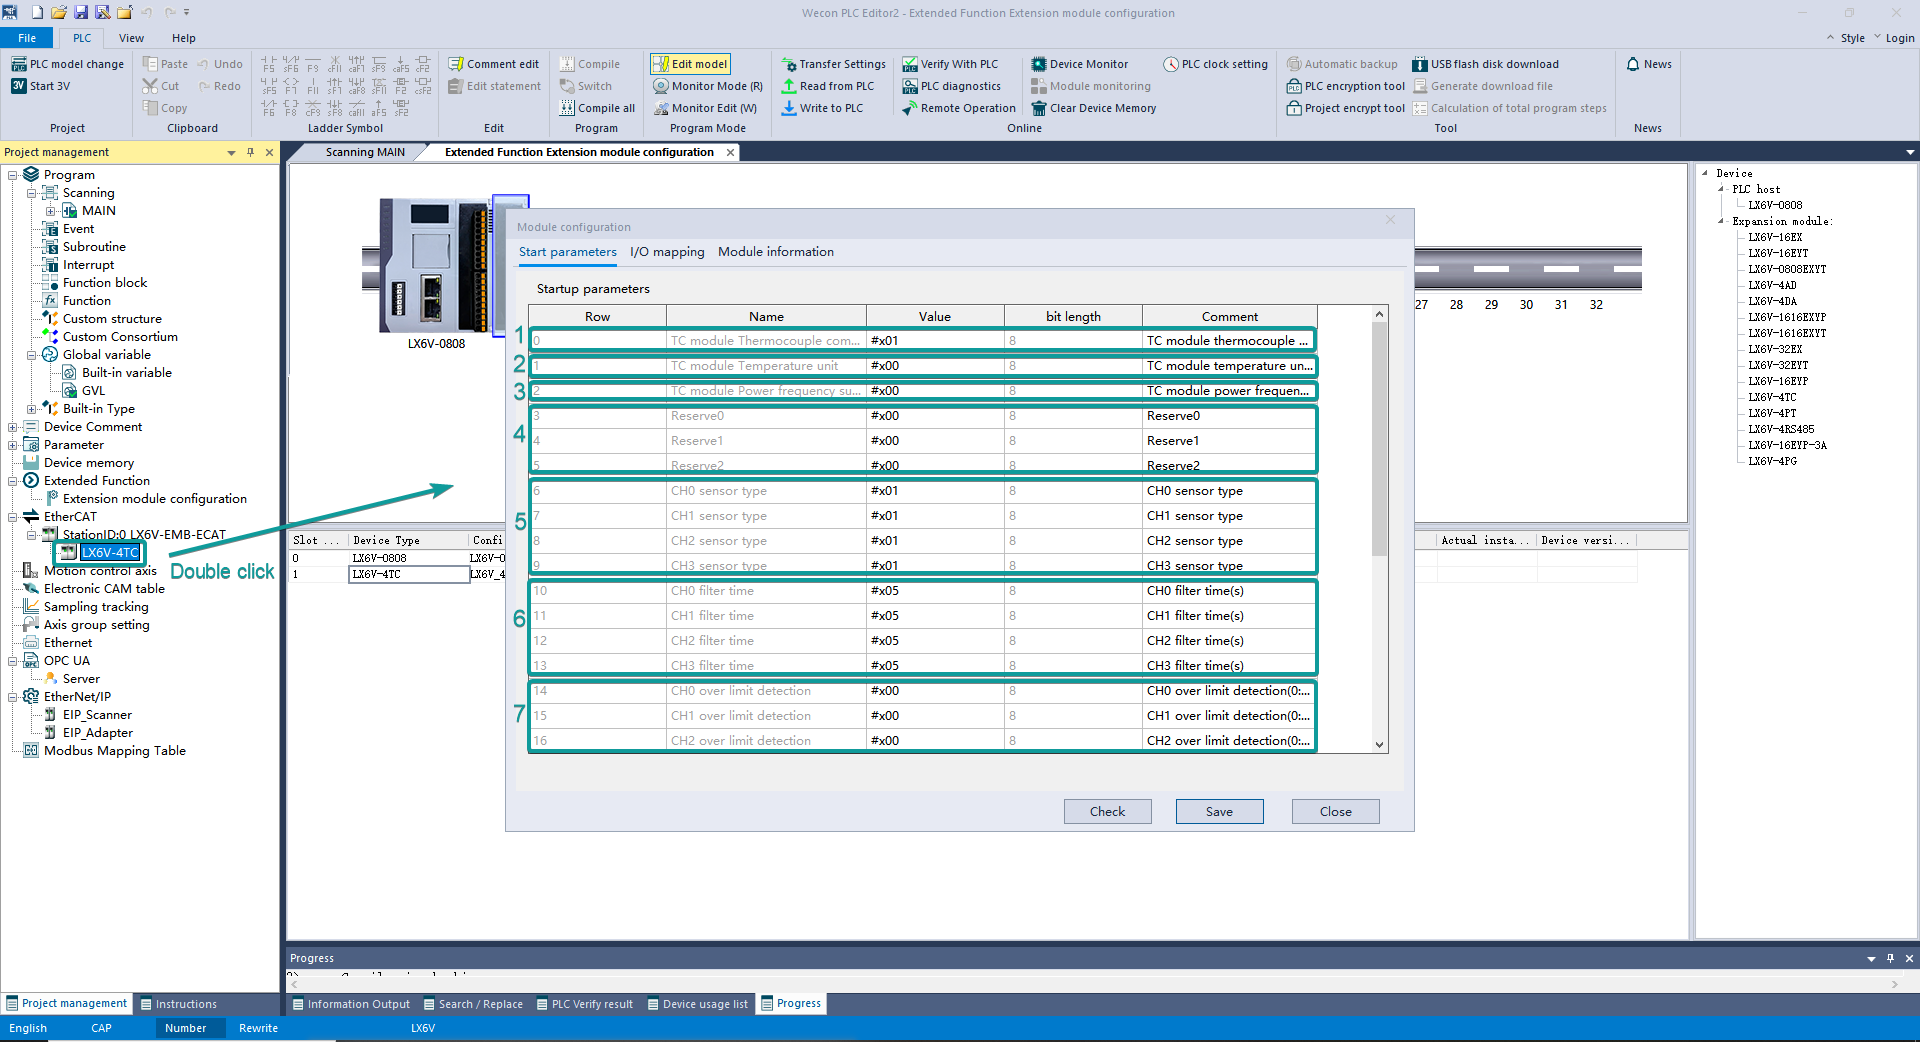1920x1042 pixels.
Task: Click the Check button
Action: pos(1107,812)
